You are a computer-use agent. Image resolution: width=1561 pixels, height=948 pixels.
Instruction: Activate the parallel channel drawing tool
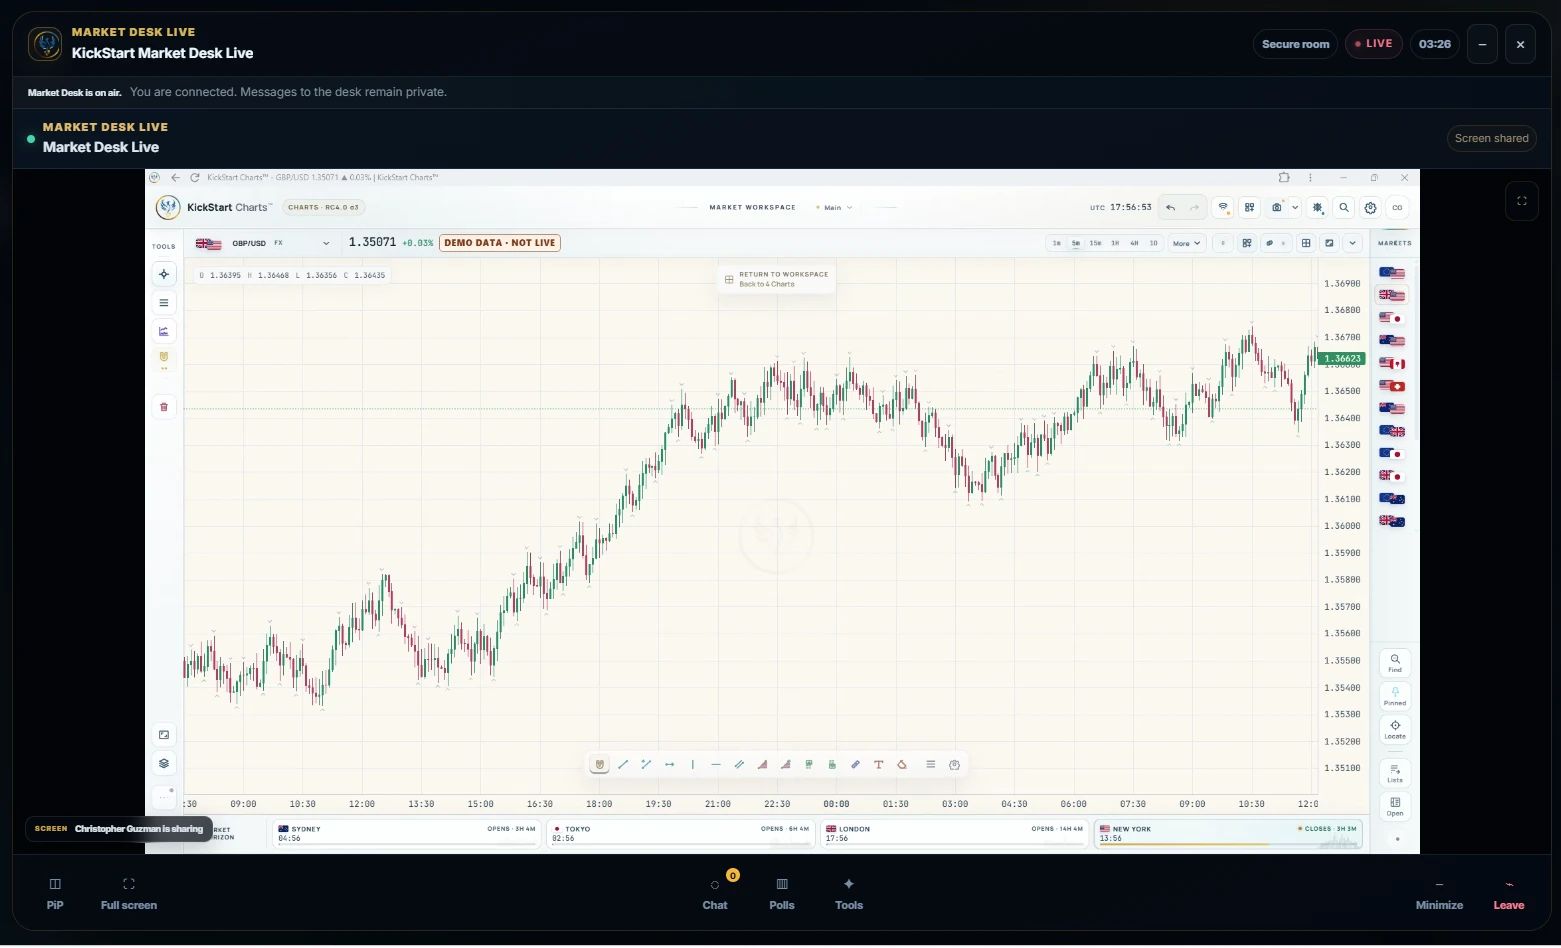pos(739,765)
